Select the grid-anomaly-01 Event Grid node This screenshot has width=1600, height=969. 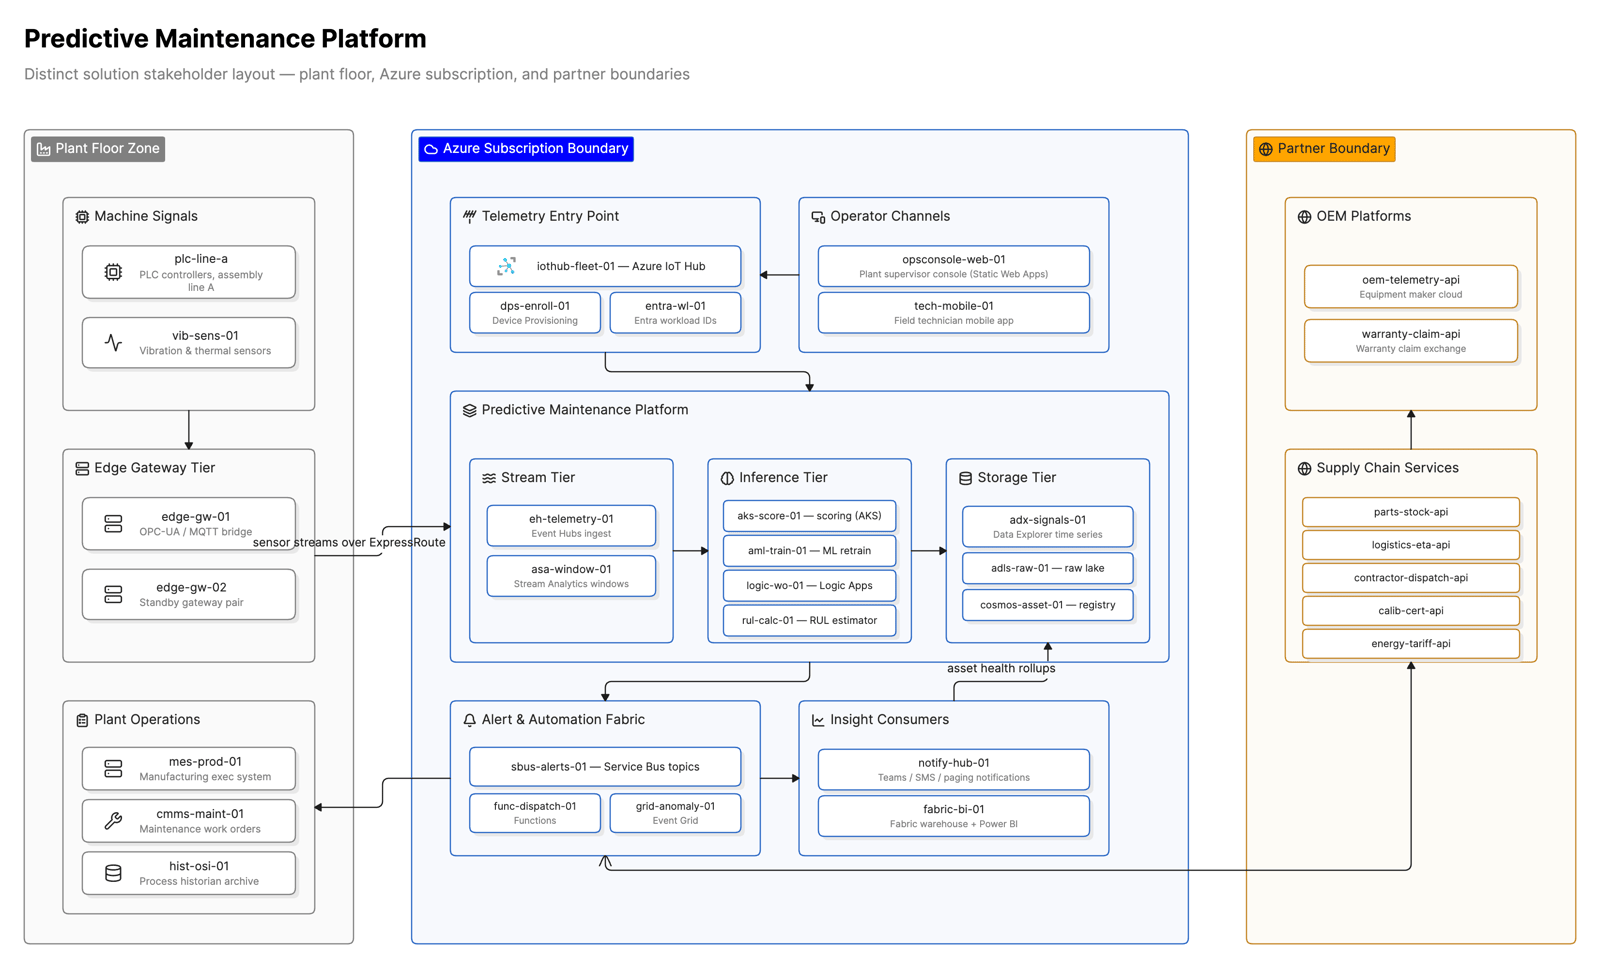tap(675, 813)
